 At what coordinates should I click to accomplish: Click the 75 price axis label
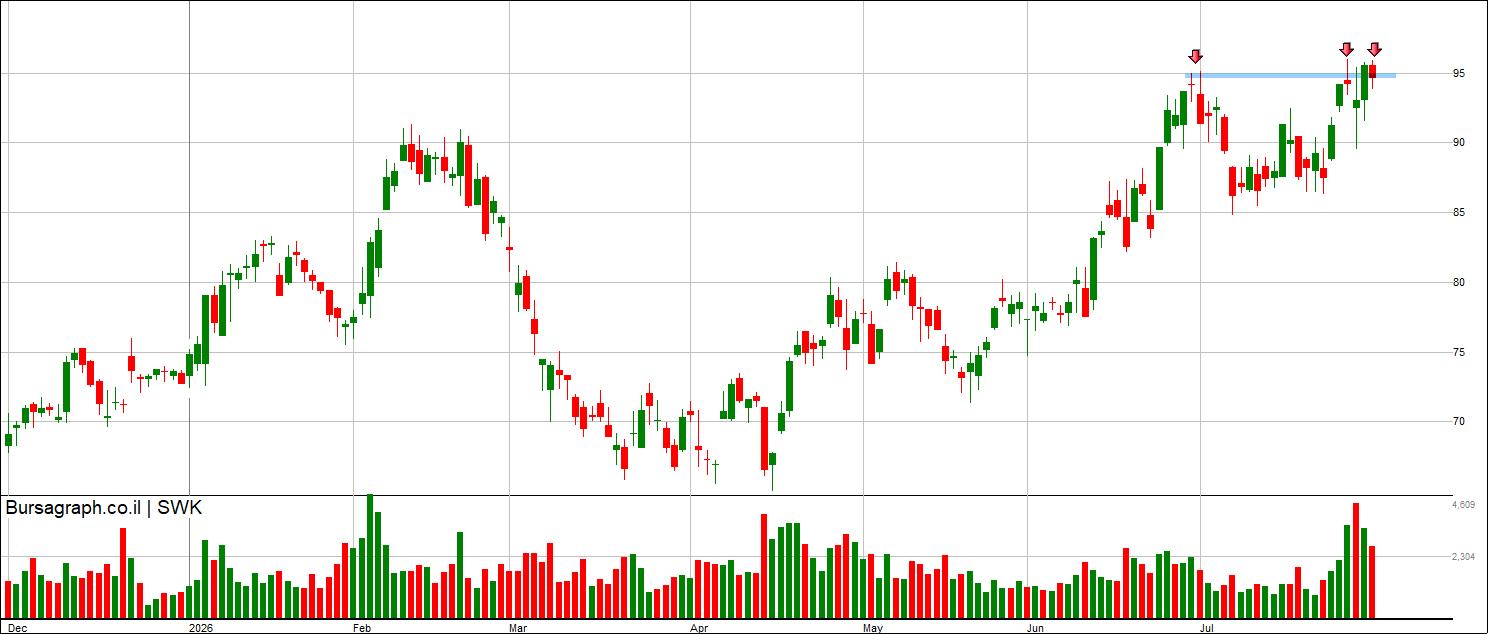[1459, 352]
